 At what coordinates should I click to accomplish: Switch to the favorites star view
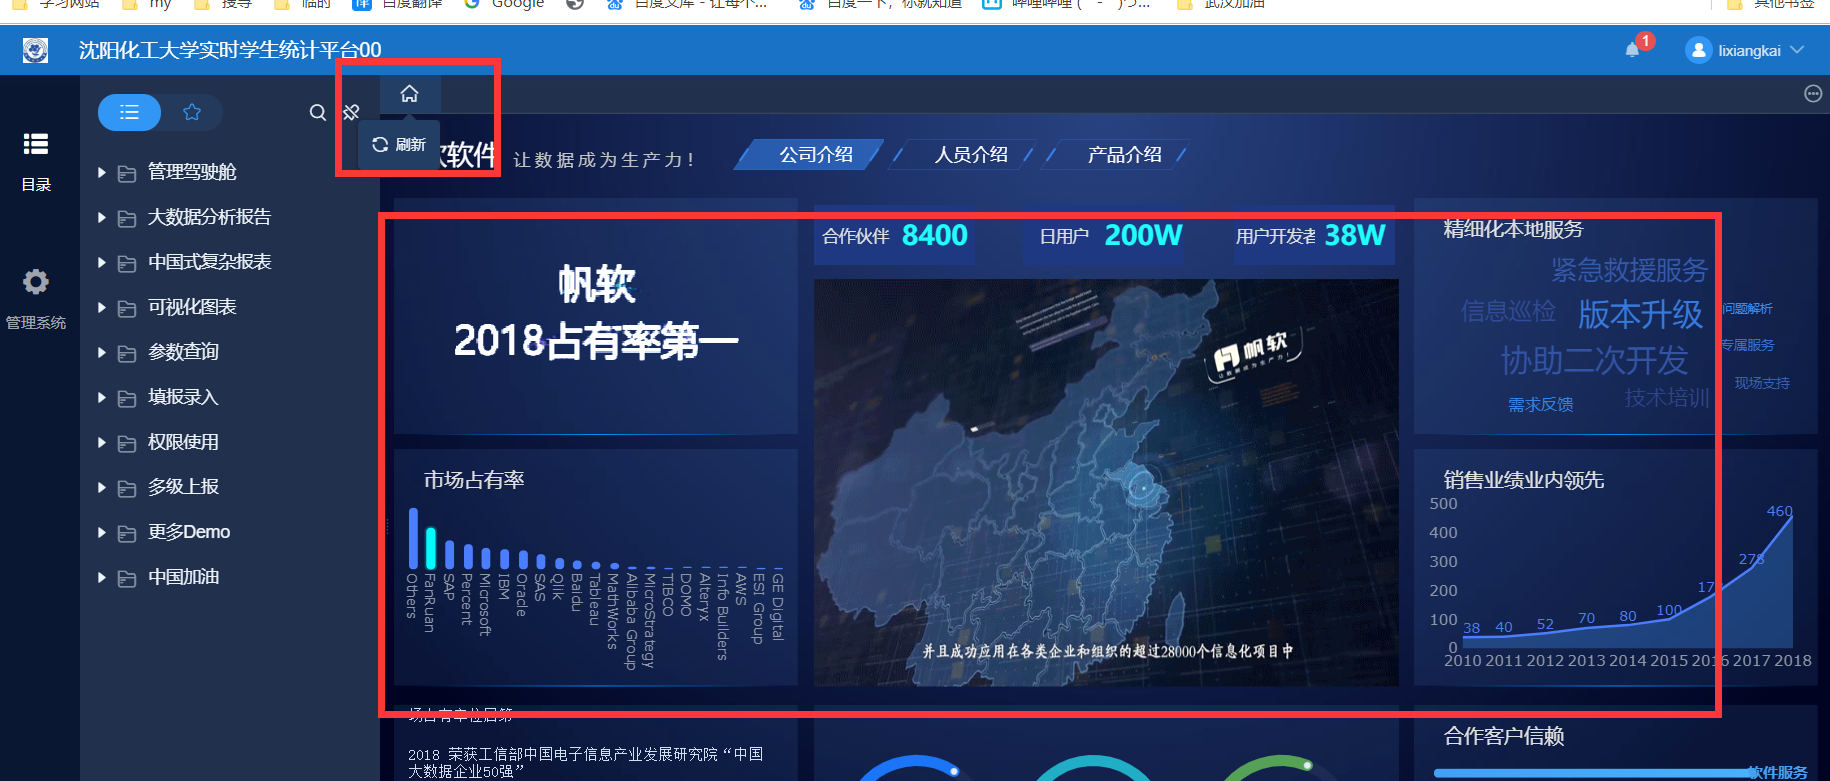tap(192, 112)
